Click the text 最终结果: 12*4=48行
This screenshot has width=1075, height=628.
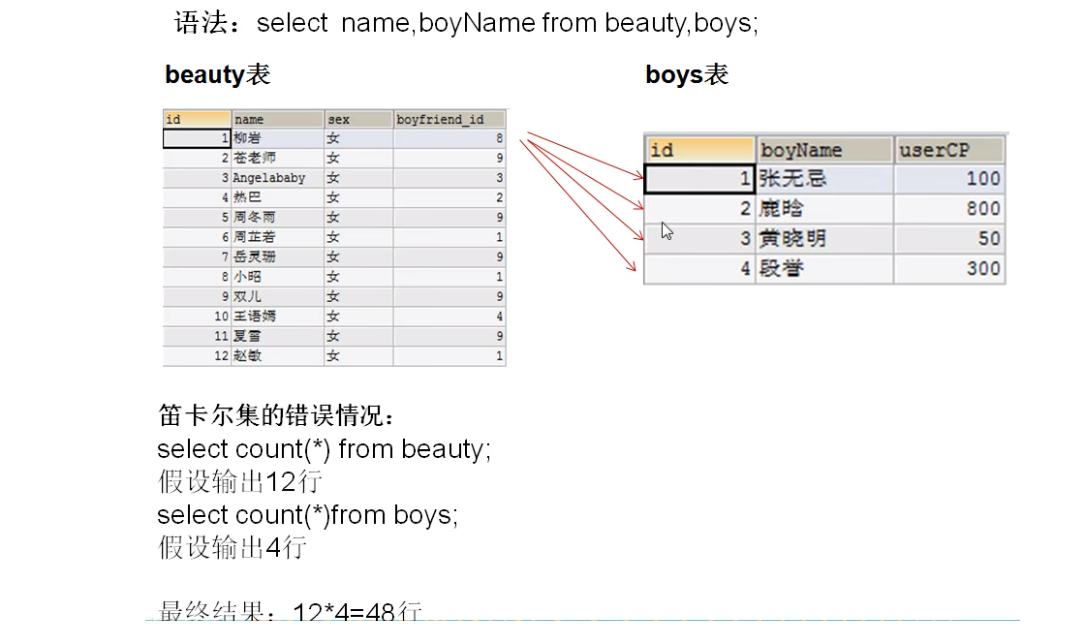point(290,608)
